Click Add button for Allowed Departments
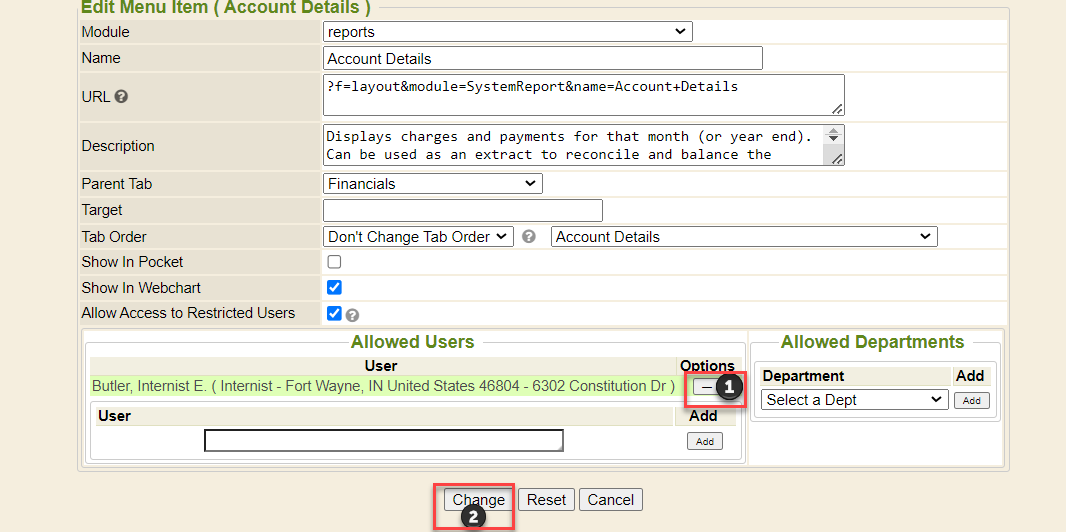 [x=971, y=400]
